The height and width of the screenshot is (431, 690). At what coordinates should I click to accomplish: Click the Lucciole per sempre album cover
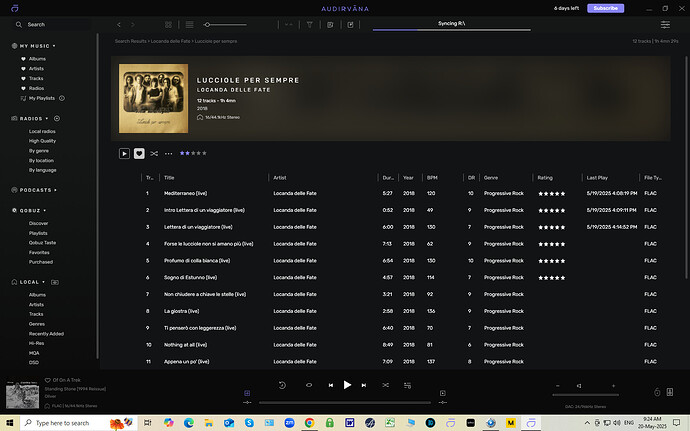pos(154,98)
